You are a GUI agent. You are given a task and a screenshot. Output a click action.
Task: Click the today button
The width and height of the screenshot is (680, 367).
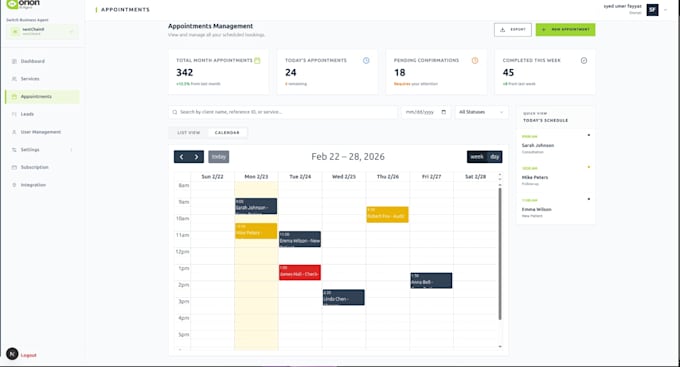click(219, 157)
